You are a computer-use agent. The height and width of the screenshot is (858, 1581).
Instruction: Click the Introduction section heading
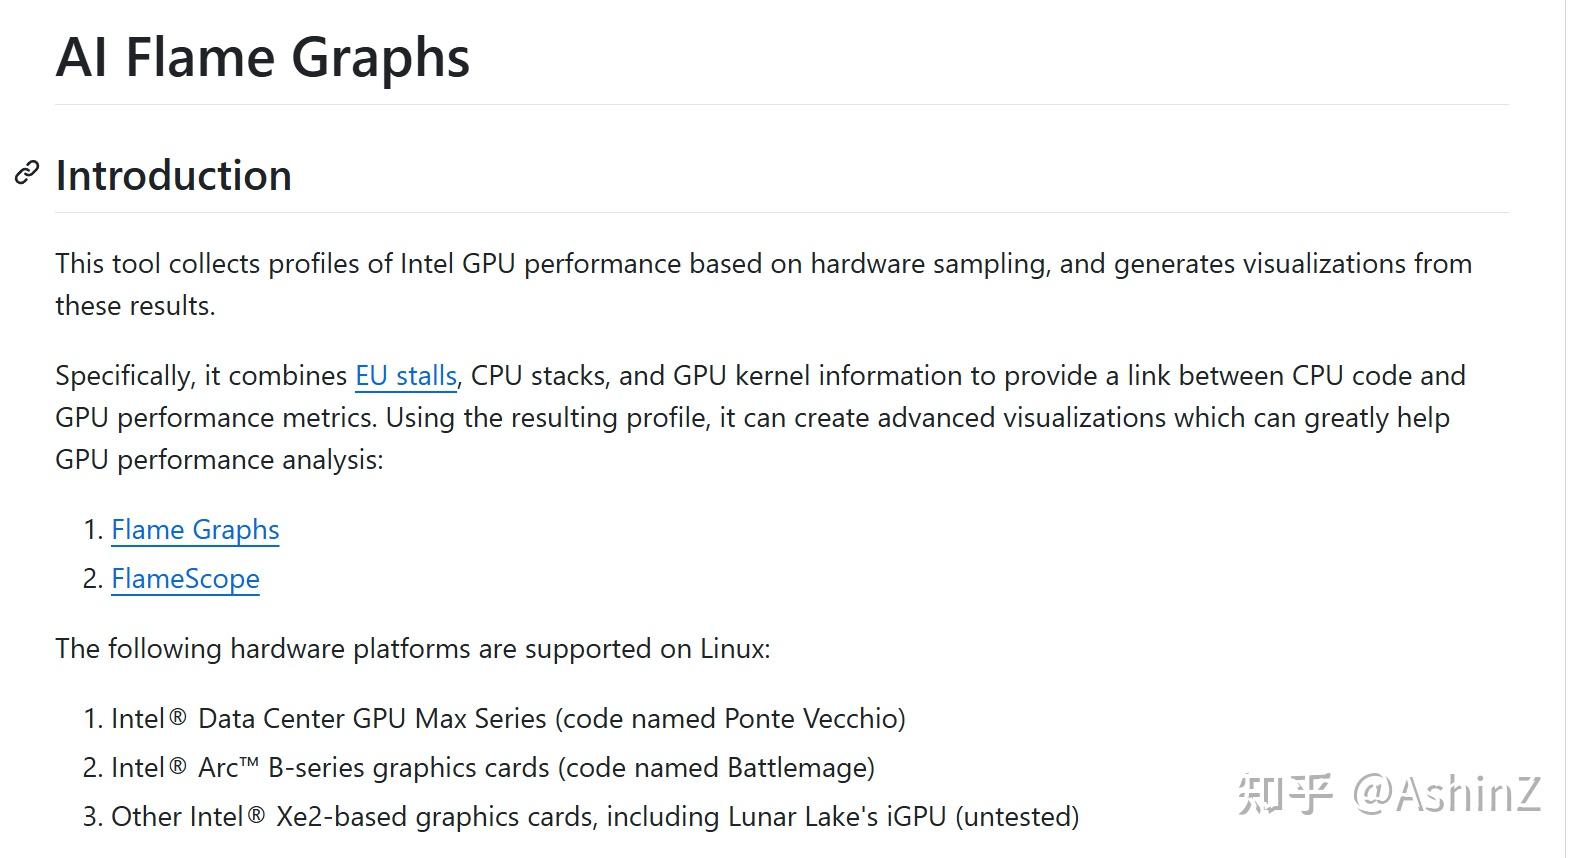click(174, 176)
